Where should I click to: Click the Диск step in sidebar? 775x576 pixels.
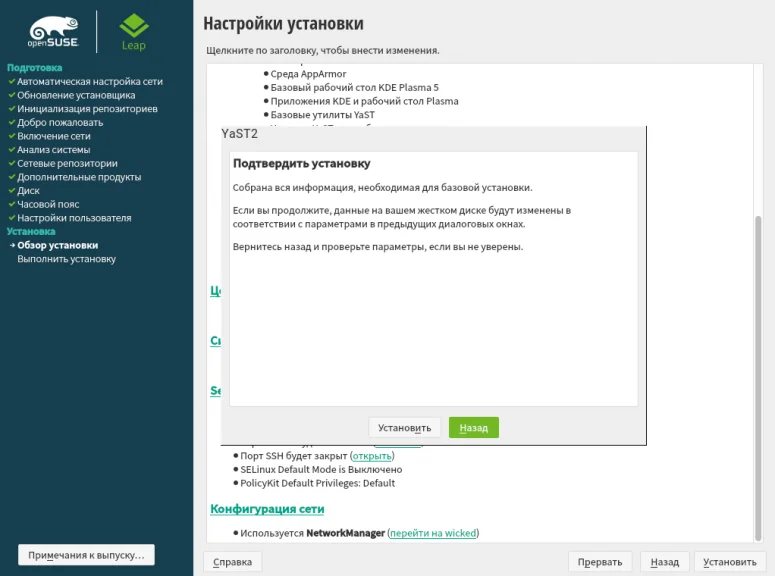coord(29,190)
